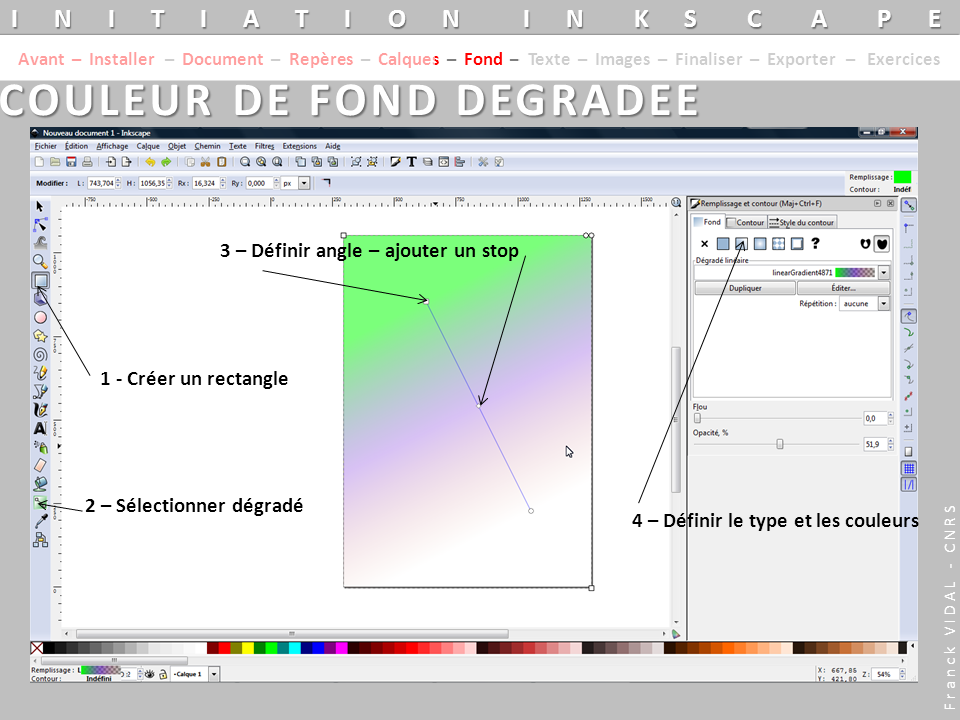Choose flat color fill

coord(723,244)
